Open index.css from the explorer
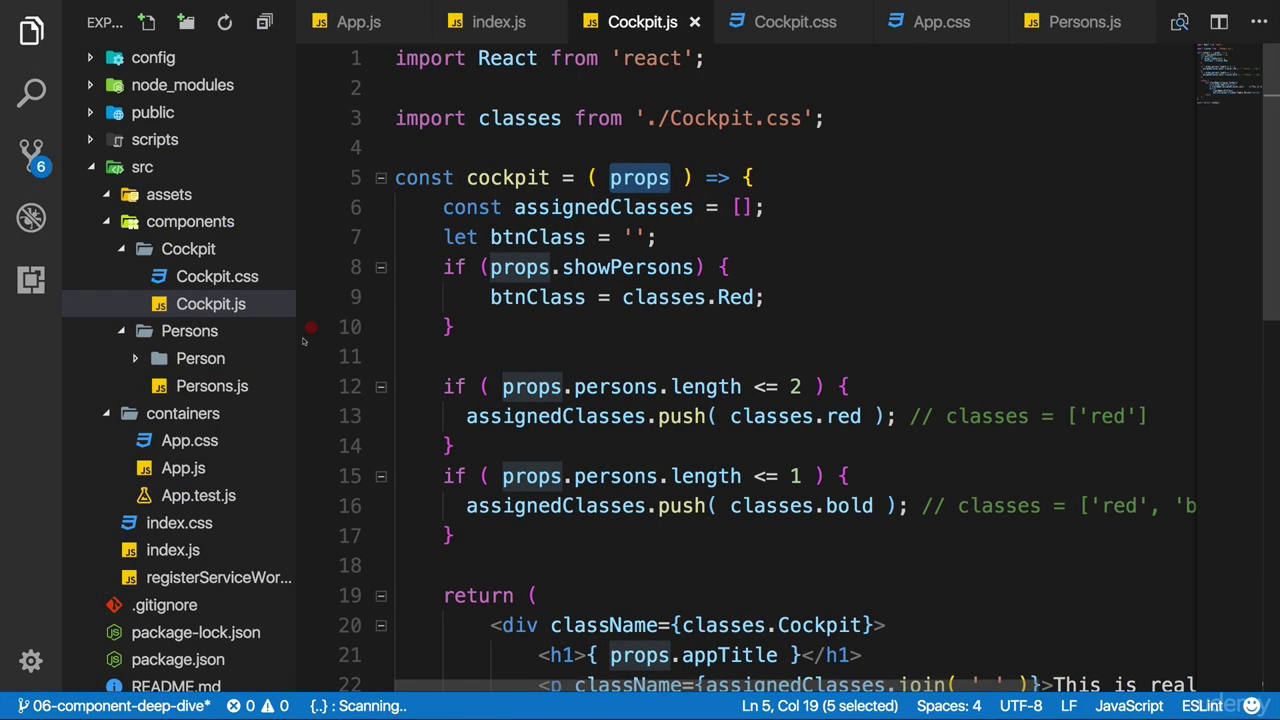 pyautogui.click(x=178, y=523)
